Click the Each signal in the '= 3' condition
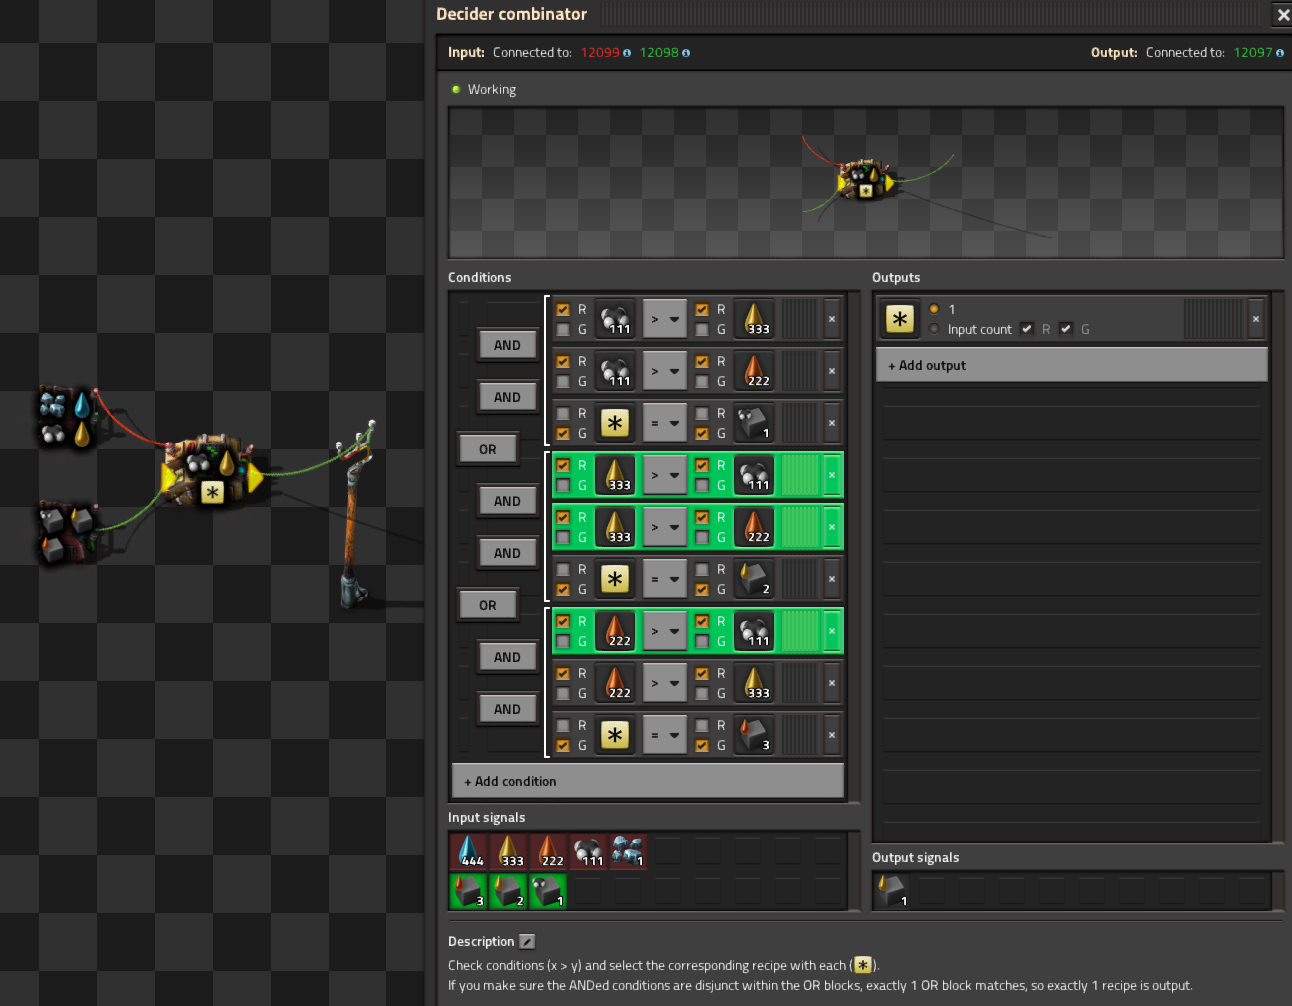Screen dimensions: 1292x1006 point(615,735)
